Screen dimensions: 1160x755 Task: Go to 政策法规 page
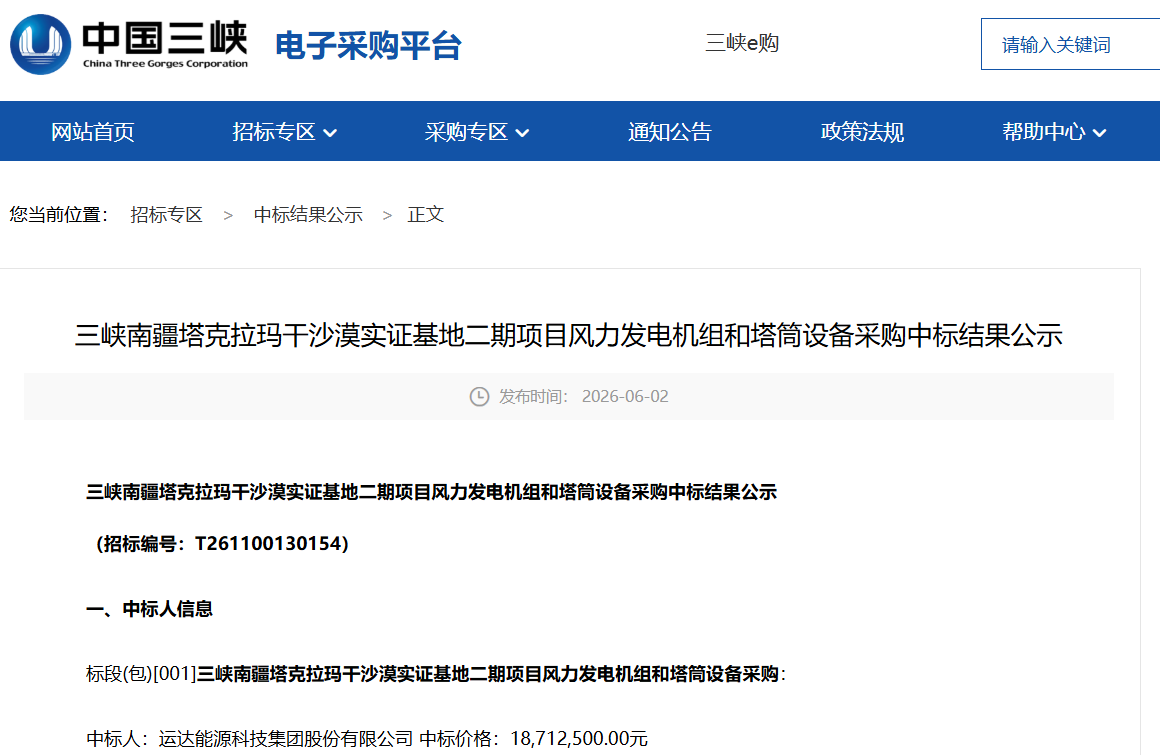(862, 132)
